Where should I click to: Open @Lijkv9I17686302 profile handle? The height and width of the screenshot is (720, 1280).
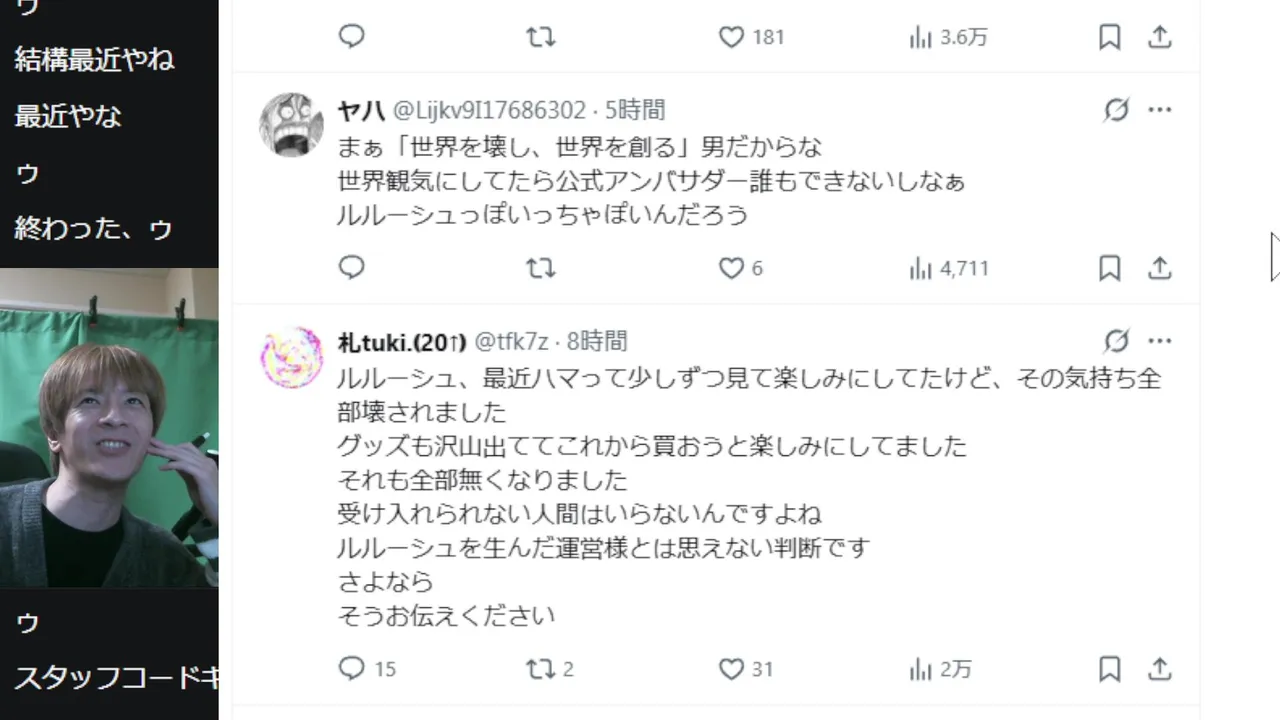[x=489, y=110]
